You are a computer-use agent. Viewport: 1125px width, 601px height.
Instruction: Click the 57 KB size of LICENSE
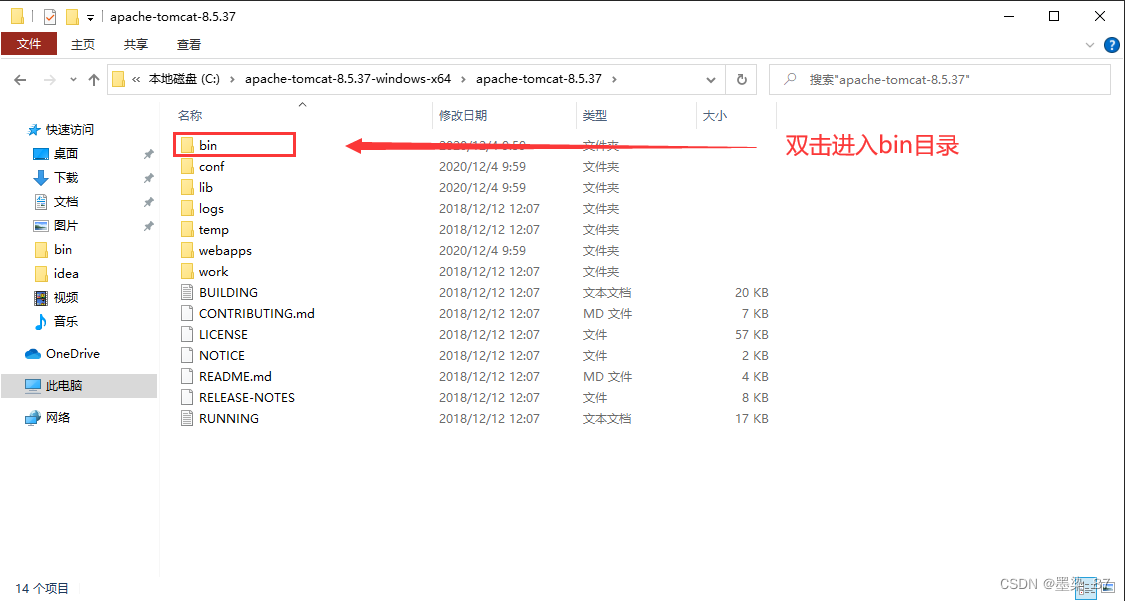(x=752, y=334)
